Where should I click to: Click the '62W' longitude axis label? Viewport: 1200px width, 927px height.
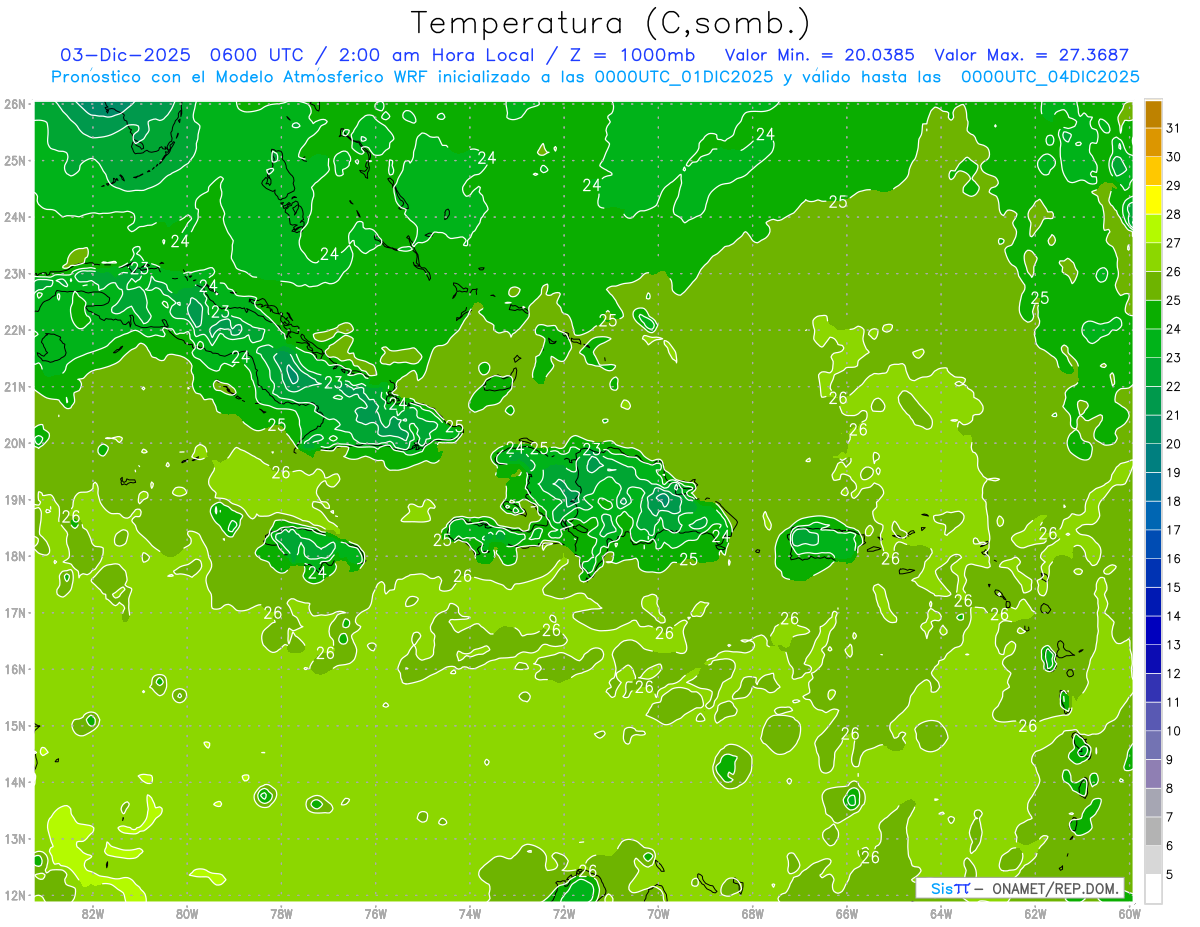coord(1035,913)
